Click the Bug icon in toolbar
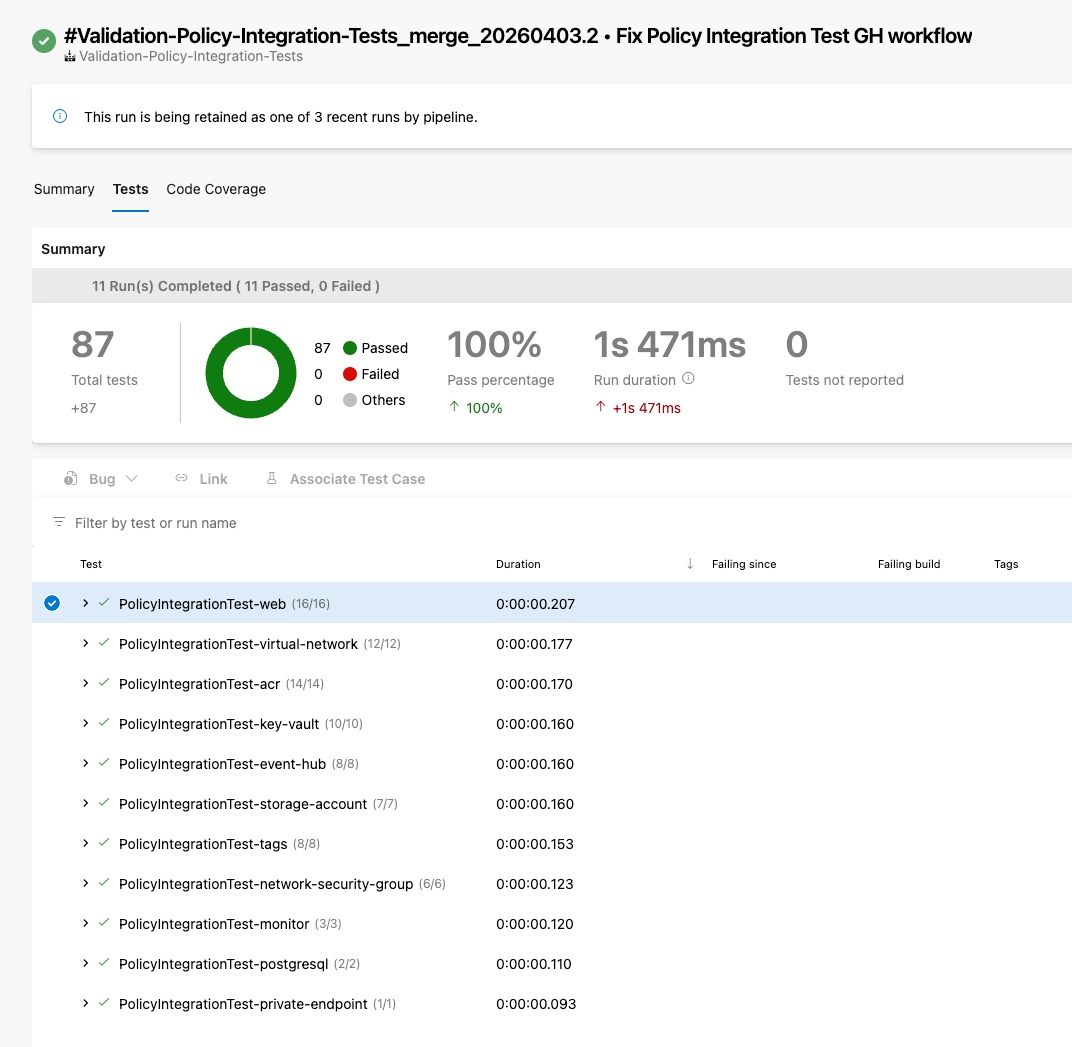This screenshot has height=1047, width=1072. pyautogui.click(x=71, y=479)
